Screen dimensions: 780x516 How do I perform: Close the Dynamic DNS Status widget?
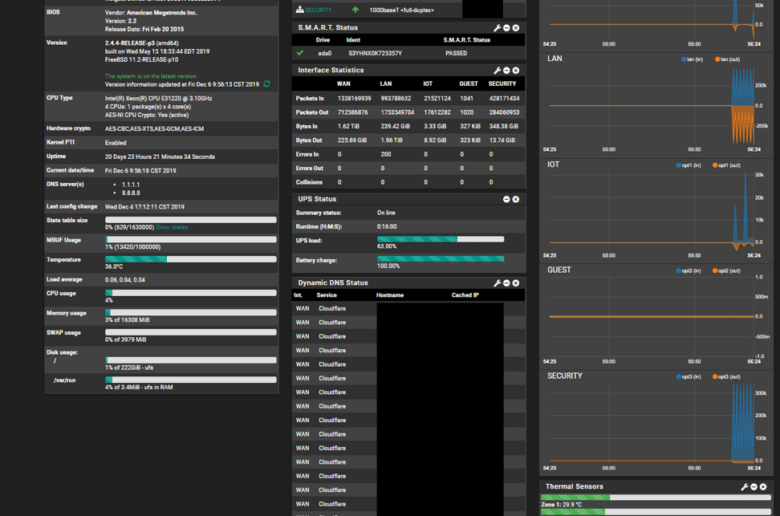tap(516, 283)
